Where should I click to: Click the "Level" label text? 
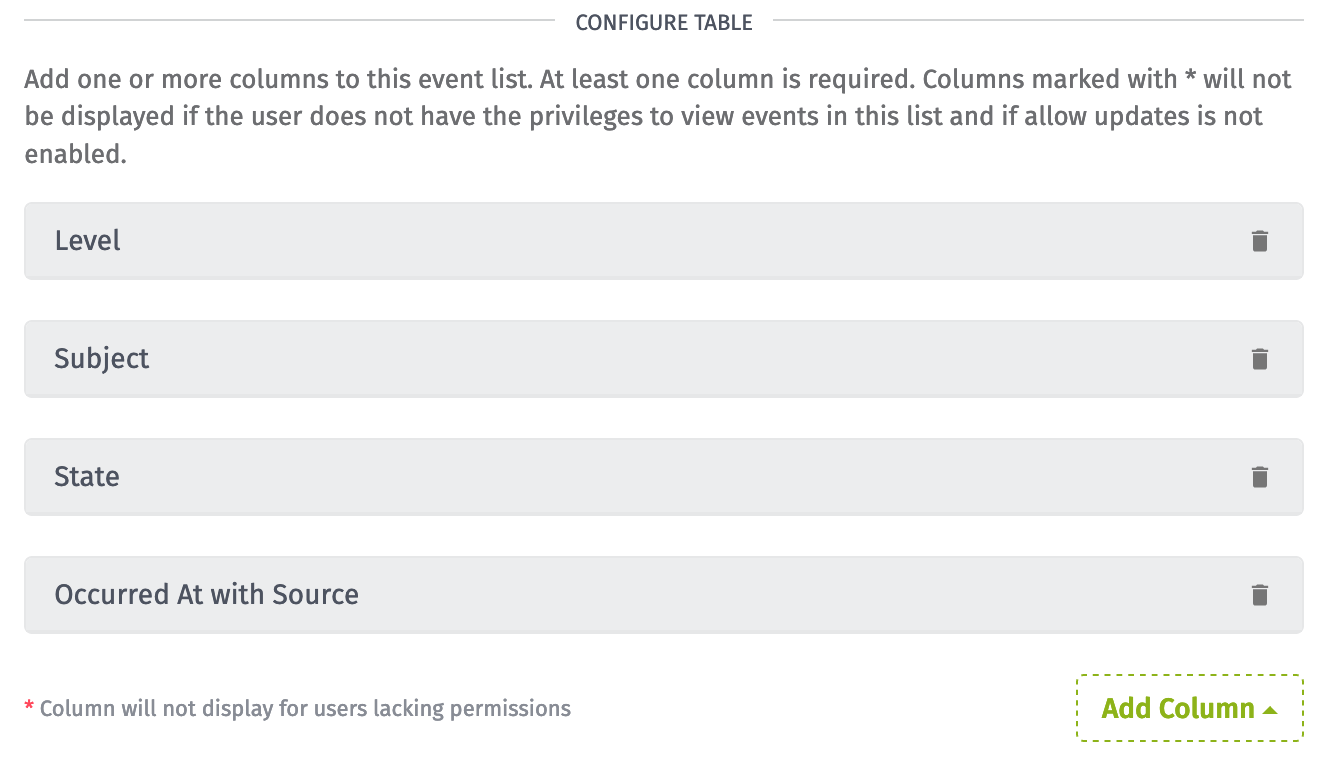click(x=88, y=241)
